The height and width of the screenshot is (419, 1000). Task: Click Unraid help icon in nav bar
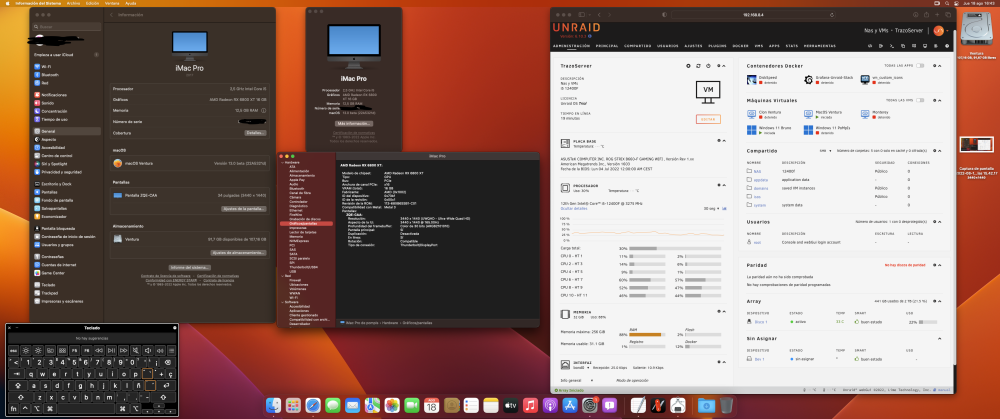coord(948,47)
